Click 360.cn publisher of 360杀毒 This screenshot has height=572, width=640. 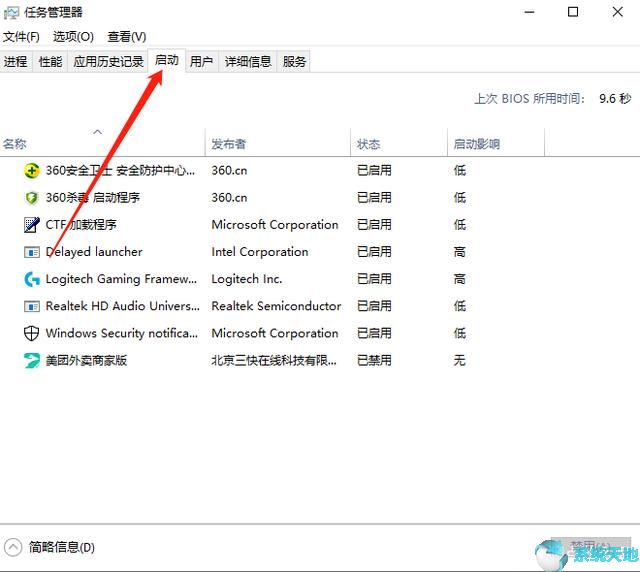[229, 198]
